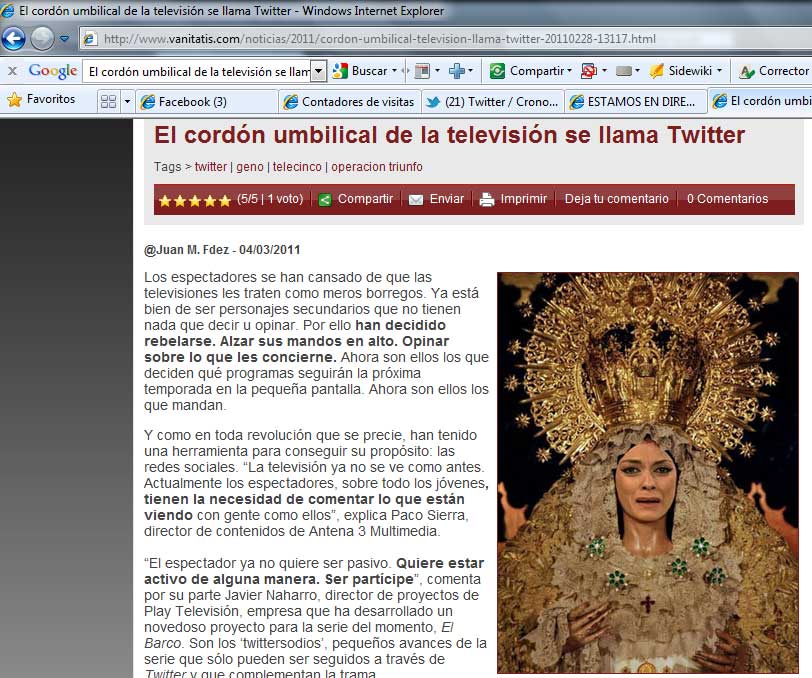Click the green Compartir icon in article bar

tap(325, 199)
